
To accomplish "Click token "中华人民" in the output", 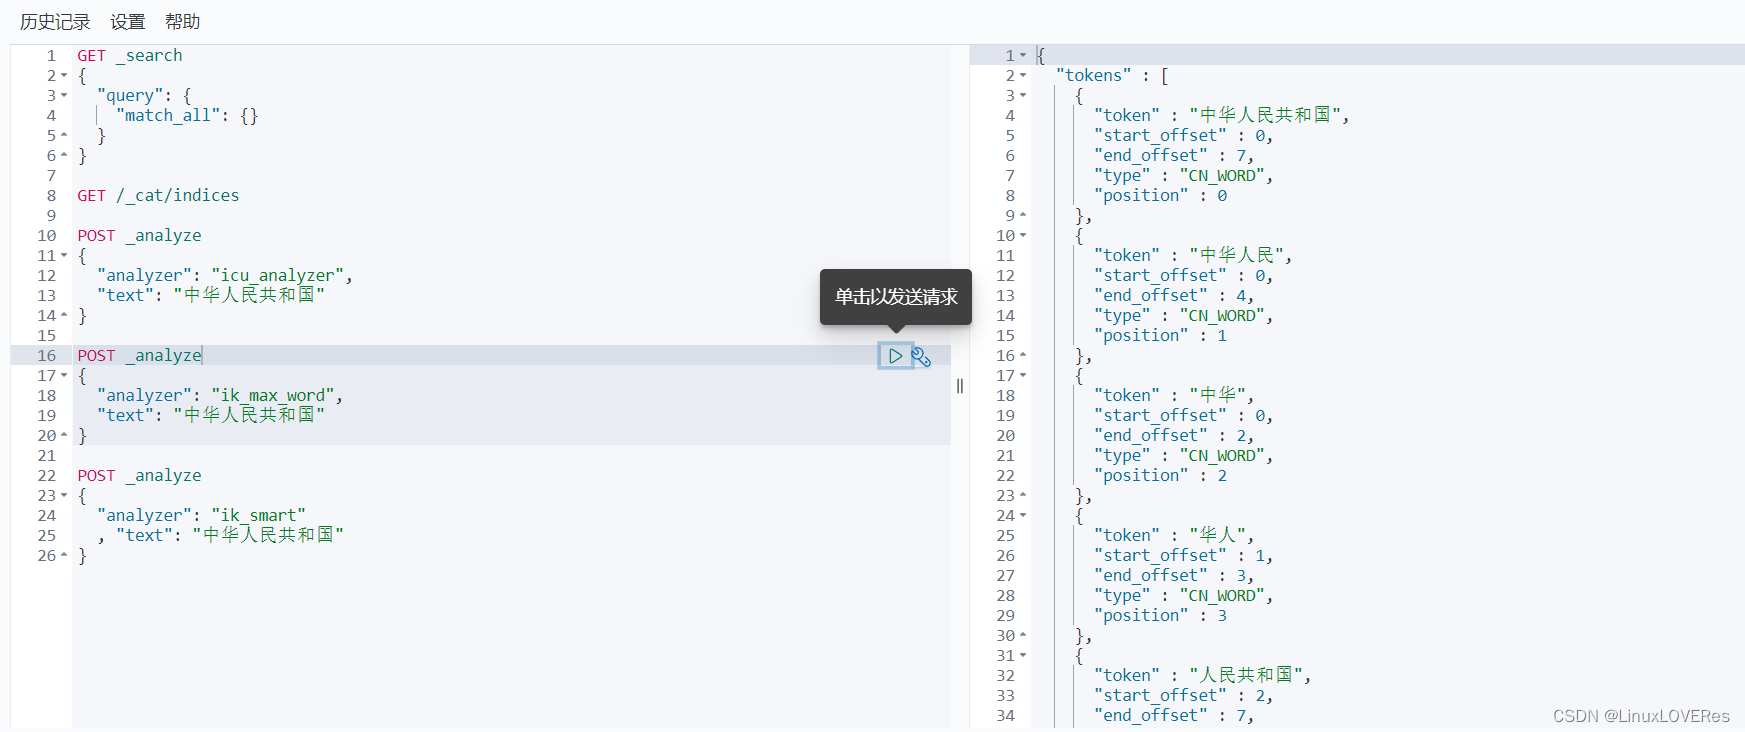I will coord(1193,256).
